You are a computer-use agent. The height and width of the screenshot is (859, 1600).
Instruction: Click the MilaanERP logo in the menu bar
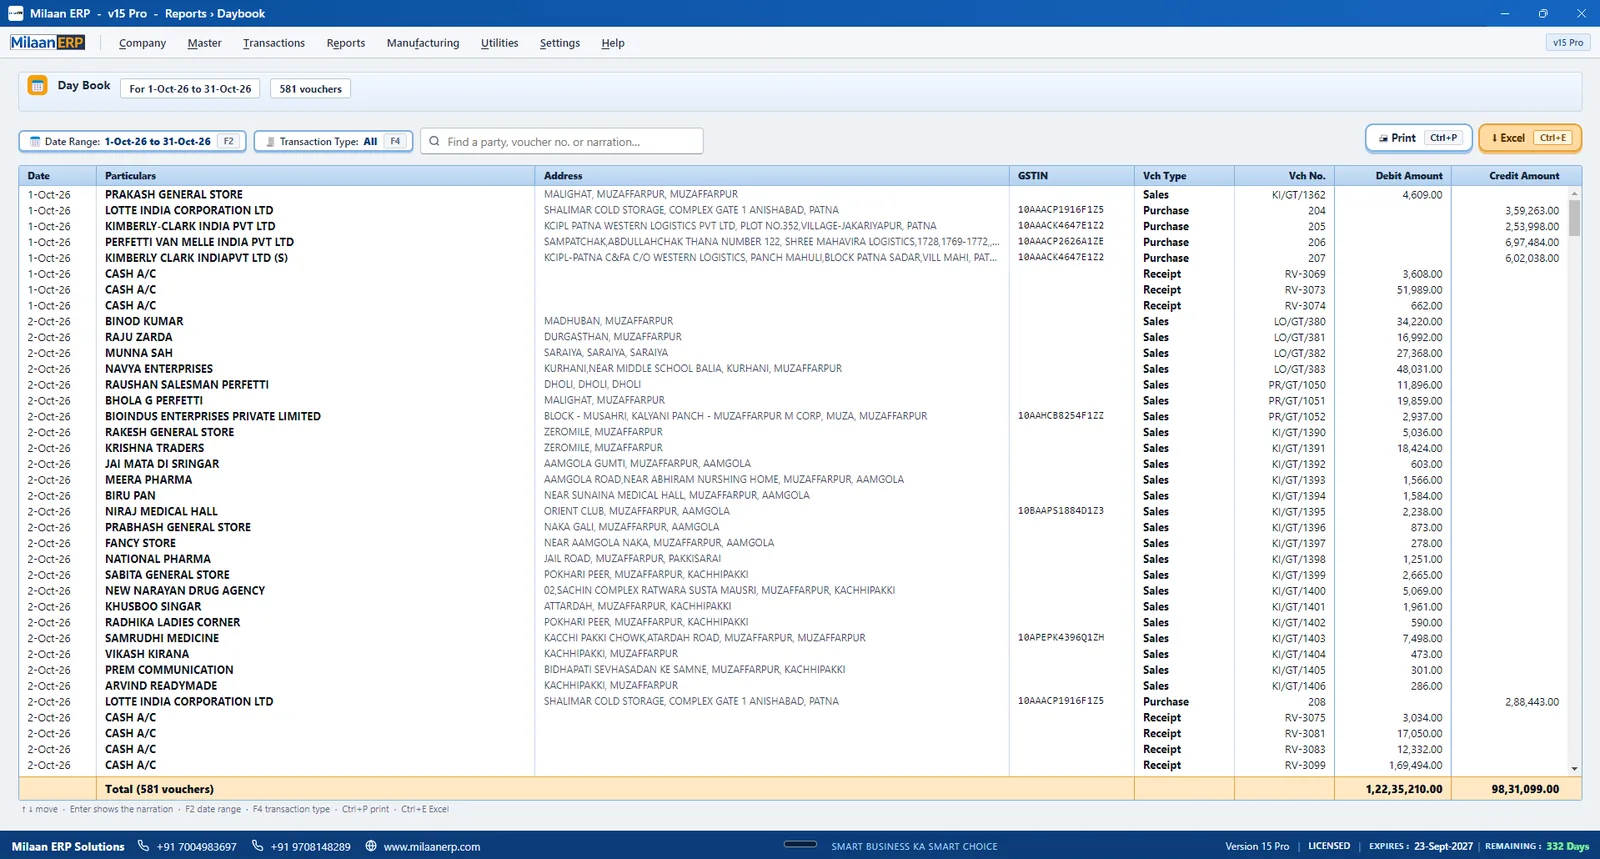48,43
